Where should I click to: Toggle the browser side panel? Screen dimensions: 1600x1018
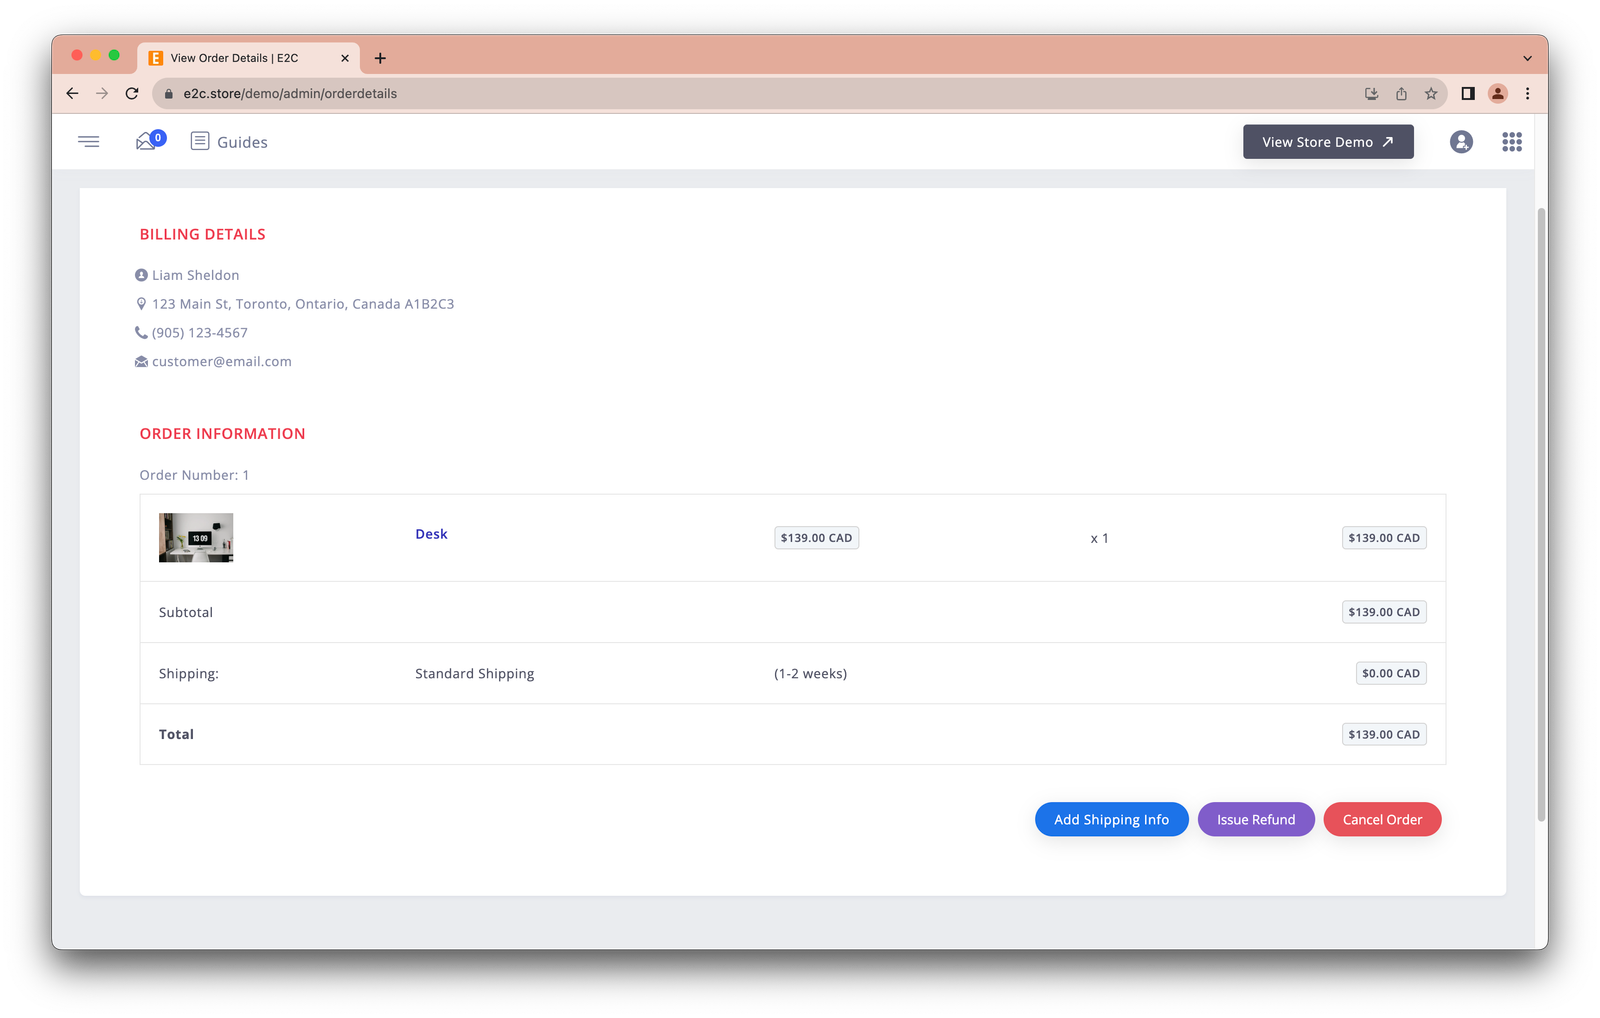(x=1467, y=93)
